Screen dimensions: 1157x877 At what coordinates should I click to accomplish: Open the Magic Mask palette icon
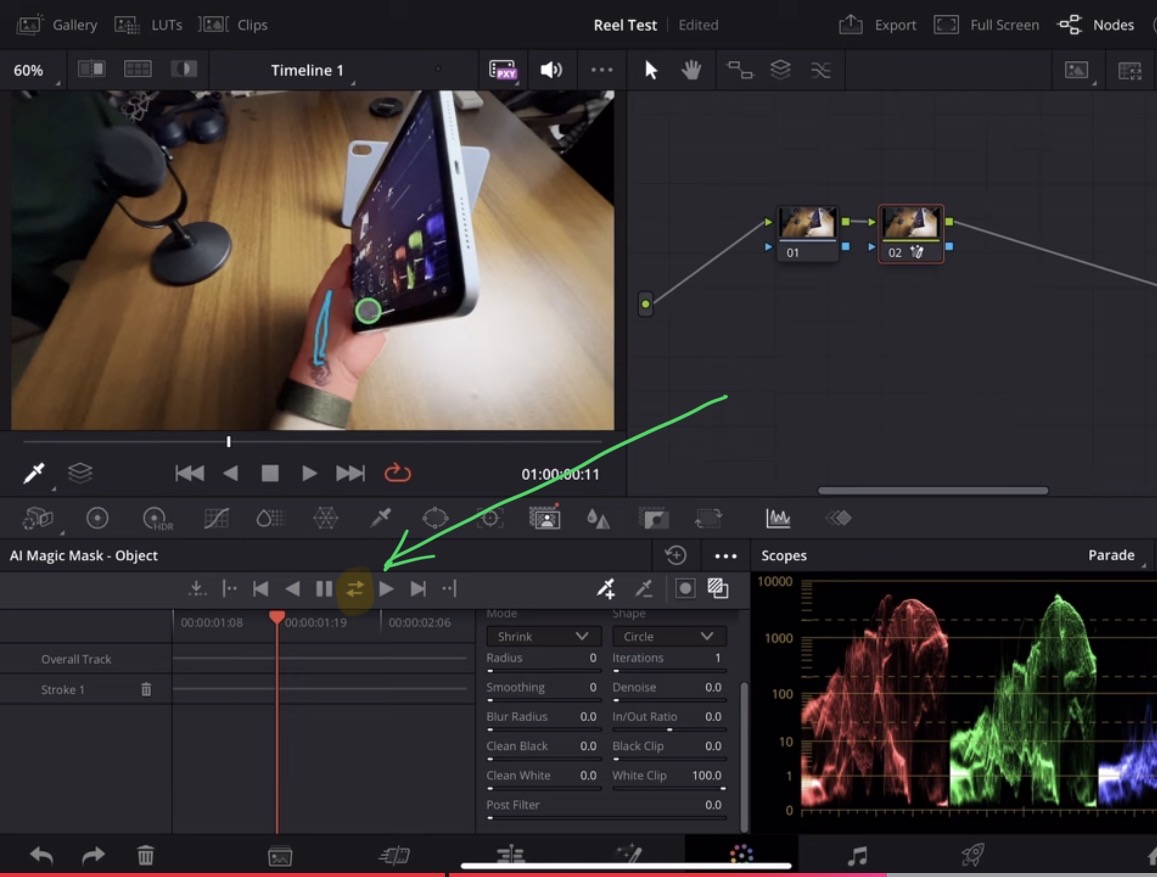(544, 518)
